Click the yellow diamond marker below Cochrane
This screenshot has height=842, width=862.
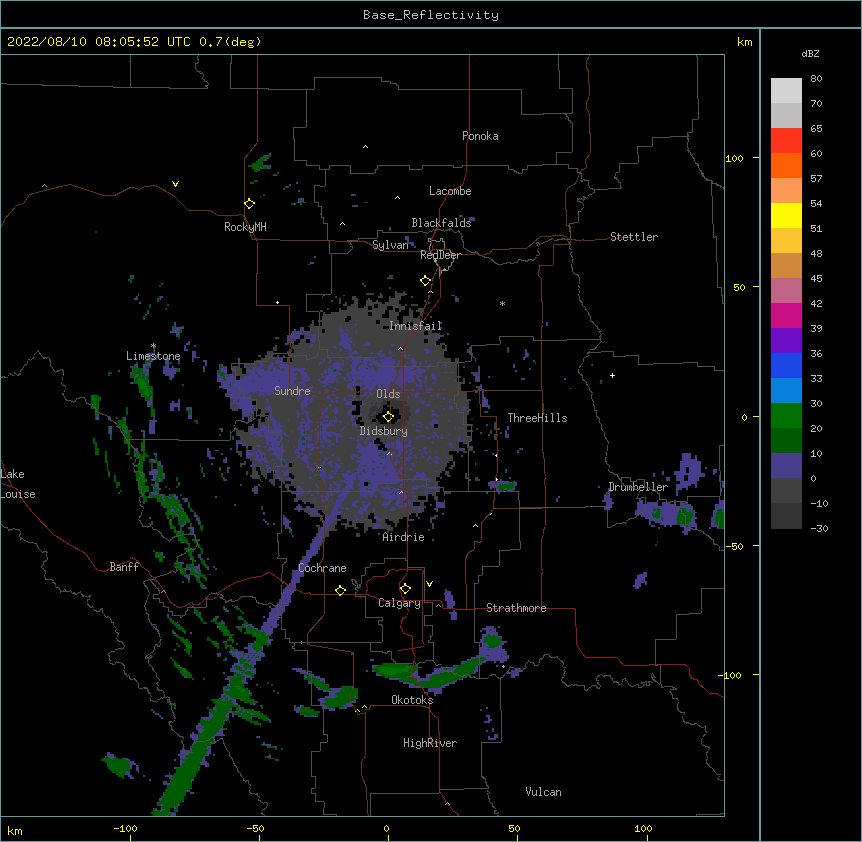pyautogui.click(x=340, y=590)
